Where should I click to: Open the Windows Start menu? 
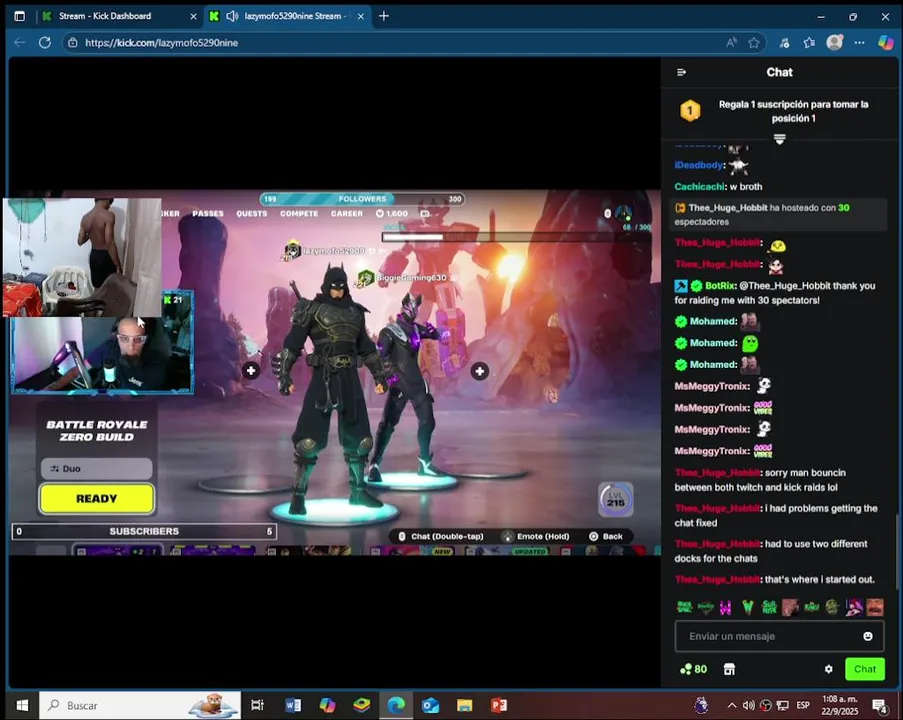click(22, 705)
